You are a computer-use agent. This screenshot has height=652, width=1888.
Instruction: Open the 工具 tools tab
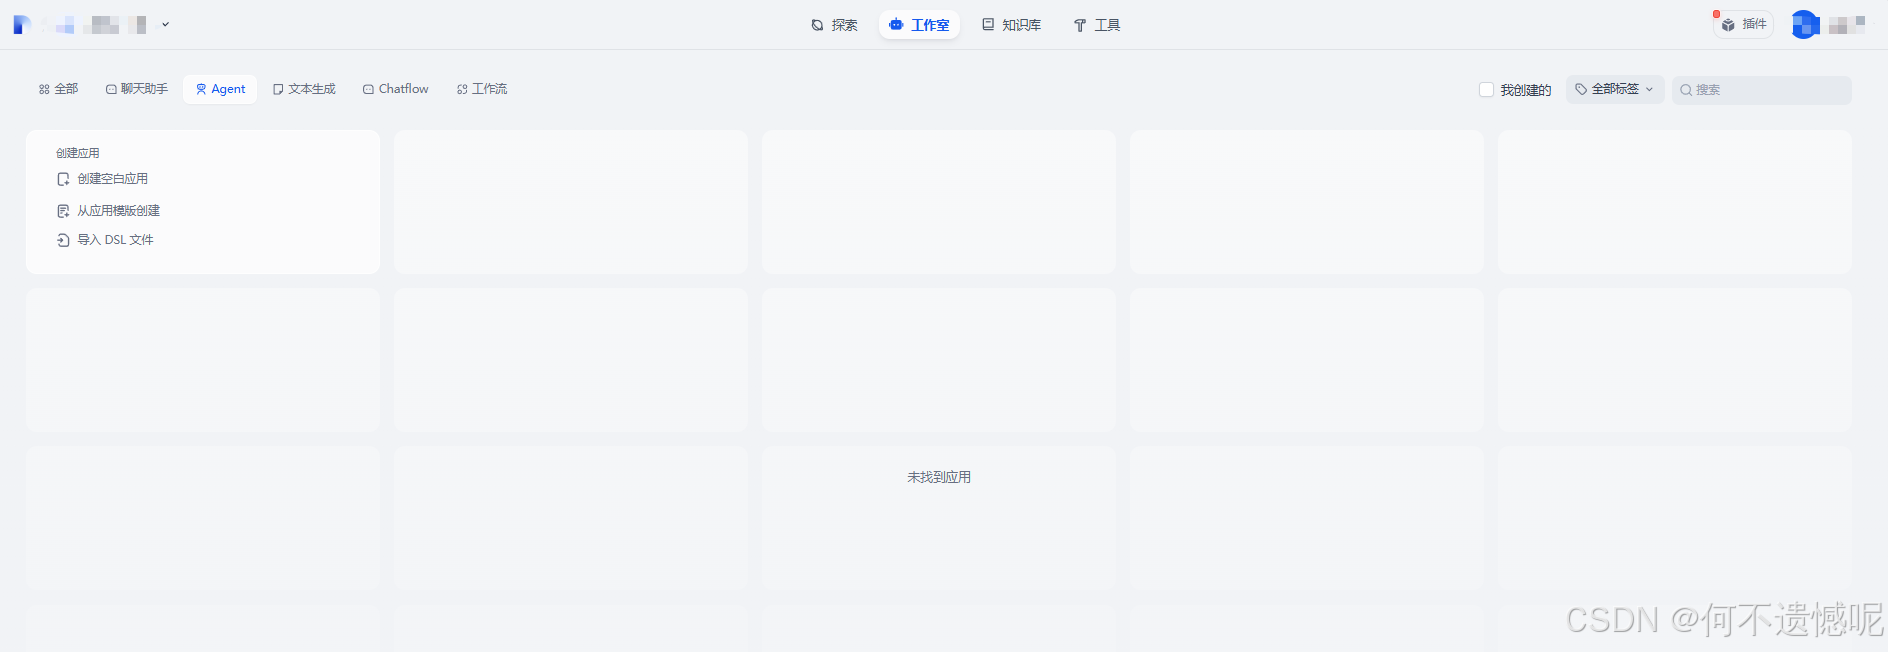(x=1097, y=25)
